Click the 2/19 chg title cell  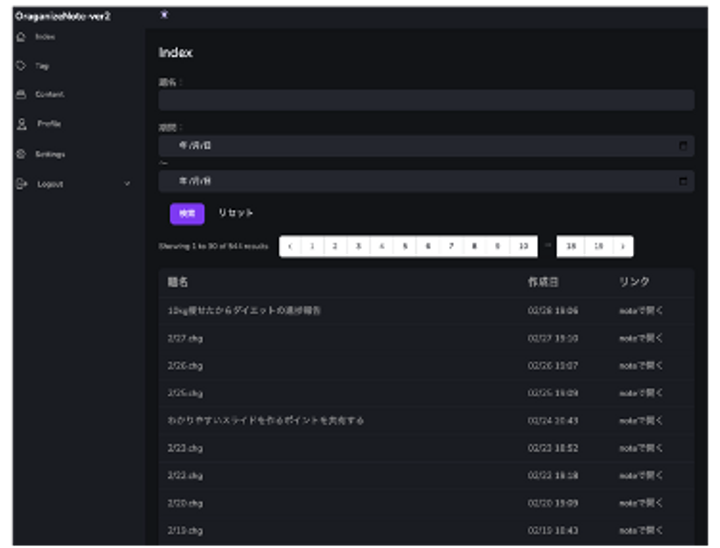click(x=185, y=531)
